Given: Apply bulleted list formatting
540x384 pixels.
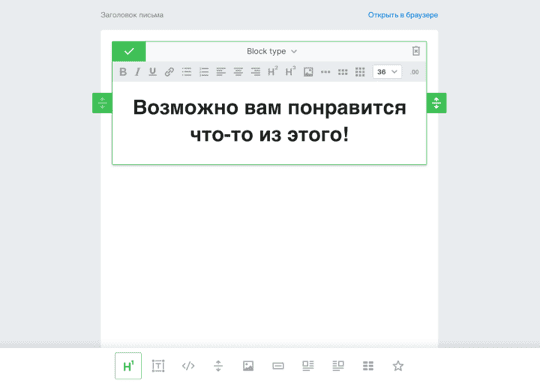Looking at the screenshot, I should 187,72.
